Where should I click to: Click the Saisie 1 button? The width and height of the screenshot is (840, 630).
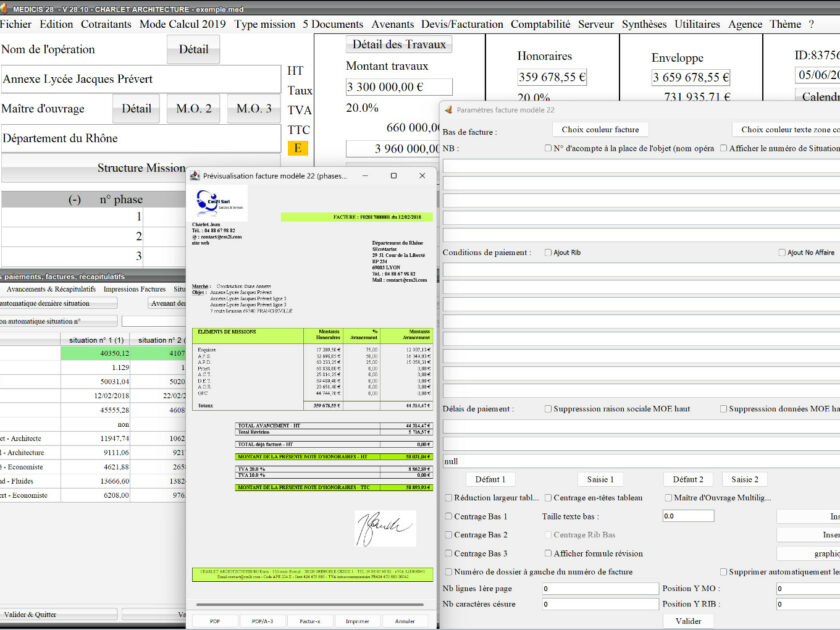click(x=601, y=479)
